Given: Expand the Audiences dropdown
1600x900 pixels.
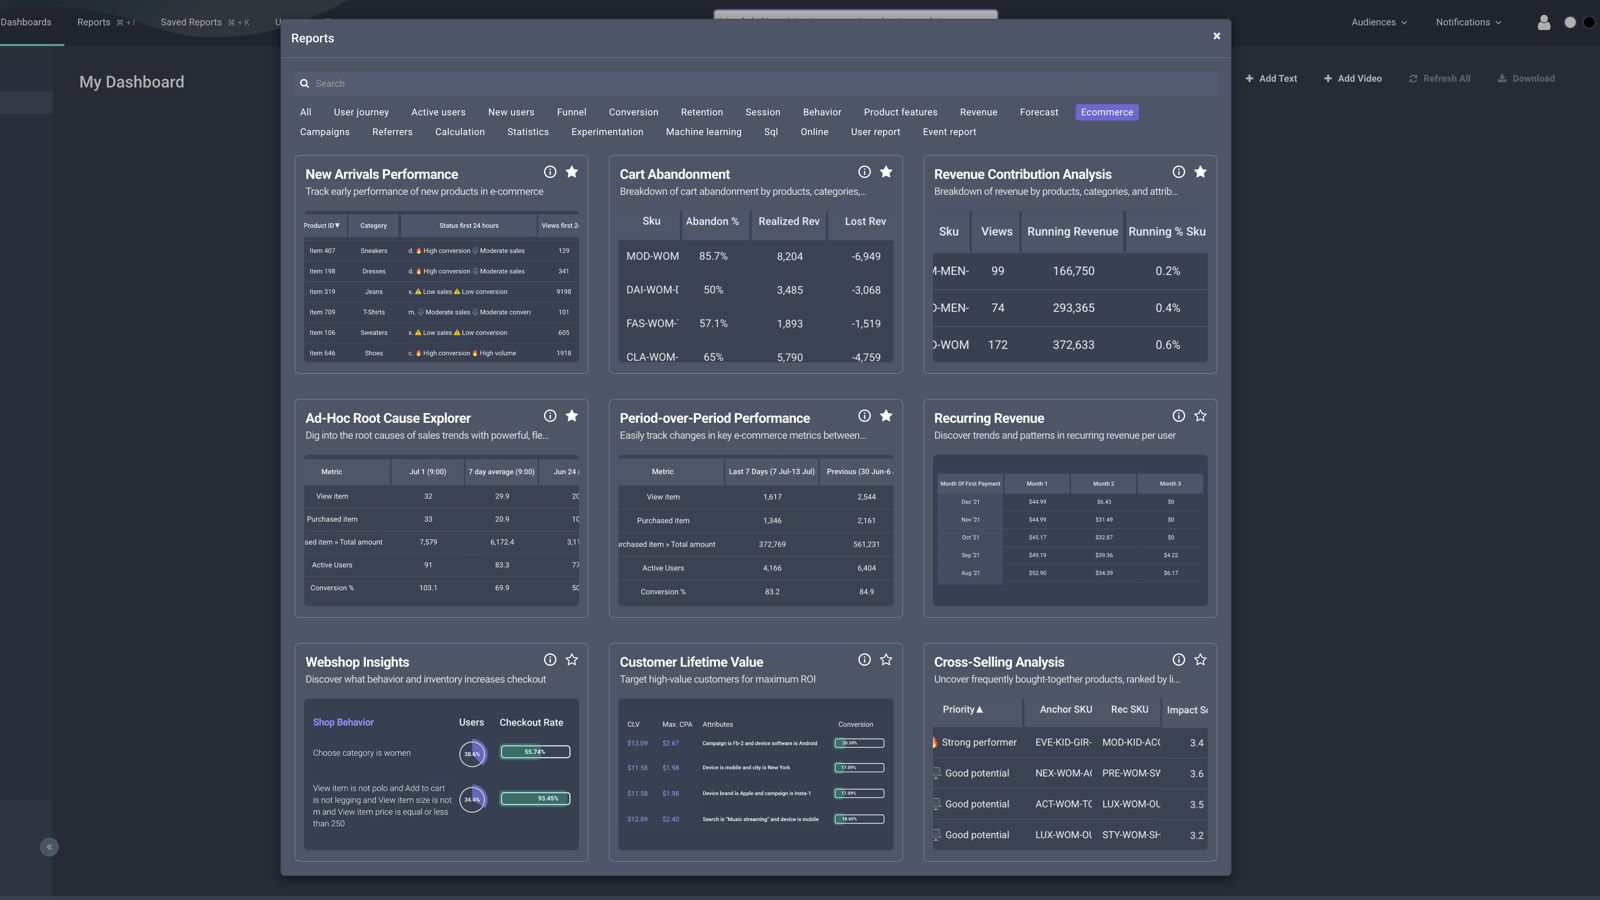Looking at the screenshot, I should click(x=1379, y=22).
